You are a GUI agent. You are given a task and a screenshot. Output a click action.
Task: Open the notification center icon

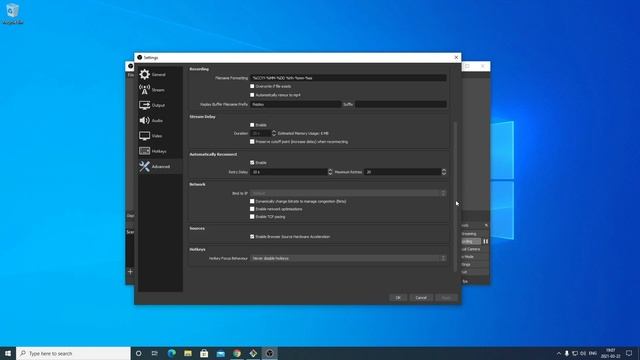coord(629,353)
